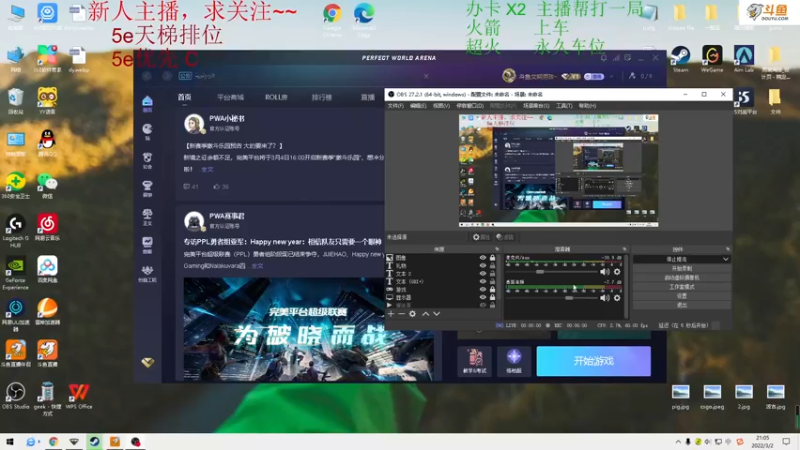Screen dimensions: 800x450
Task: Open Steam desktop shortcut
Action: pos(681,59)
